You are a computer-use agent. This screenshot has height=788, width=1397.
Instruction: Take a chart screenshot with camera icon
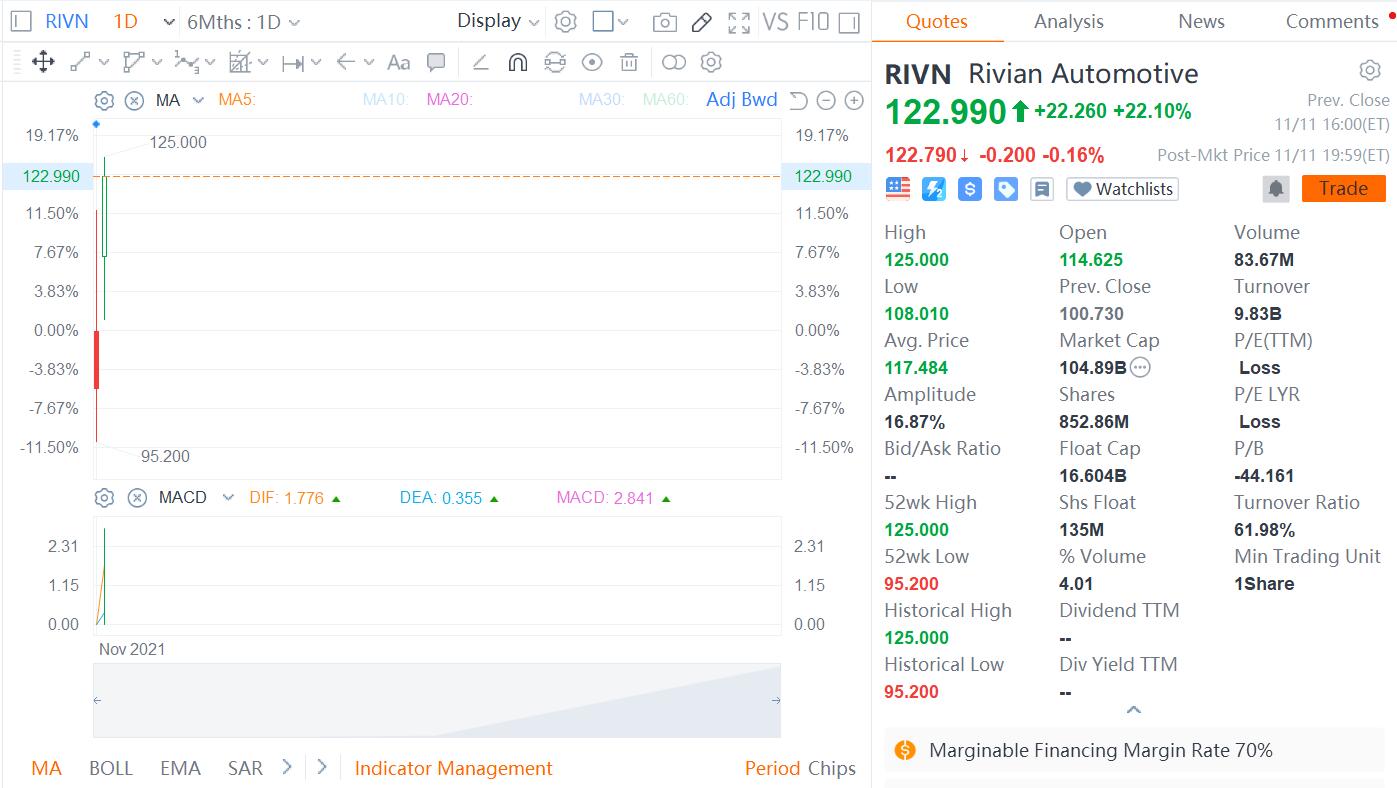[x=663, y=22]
